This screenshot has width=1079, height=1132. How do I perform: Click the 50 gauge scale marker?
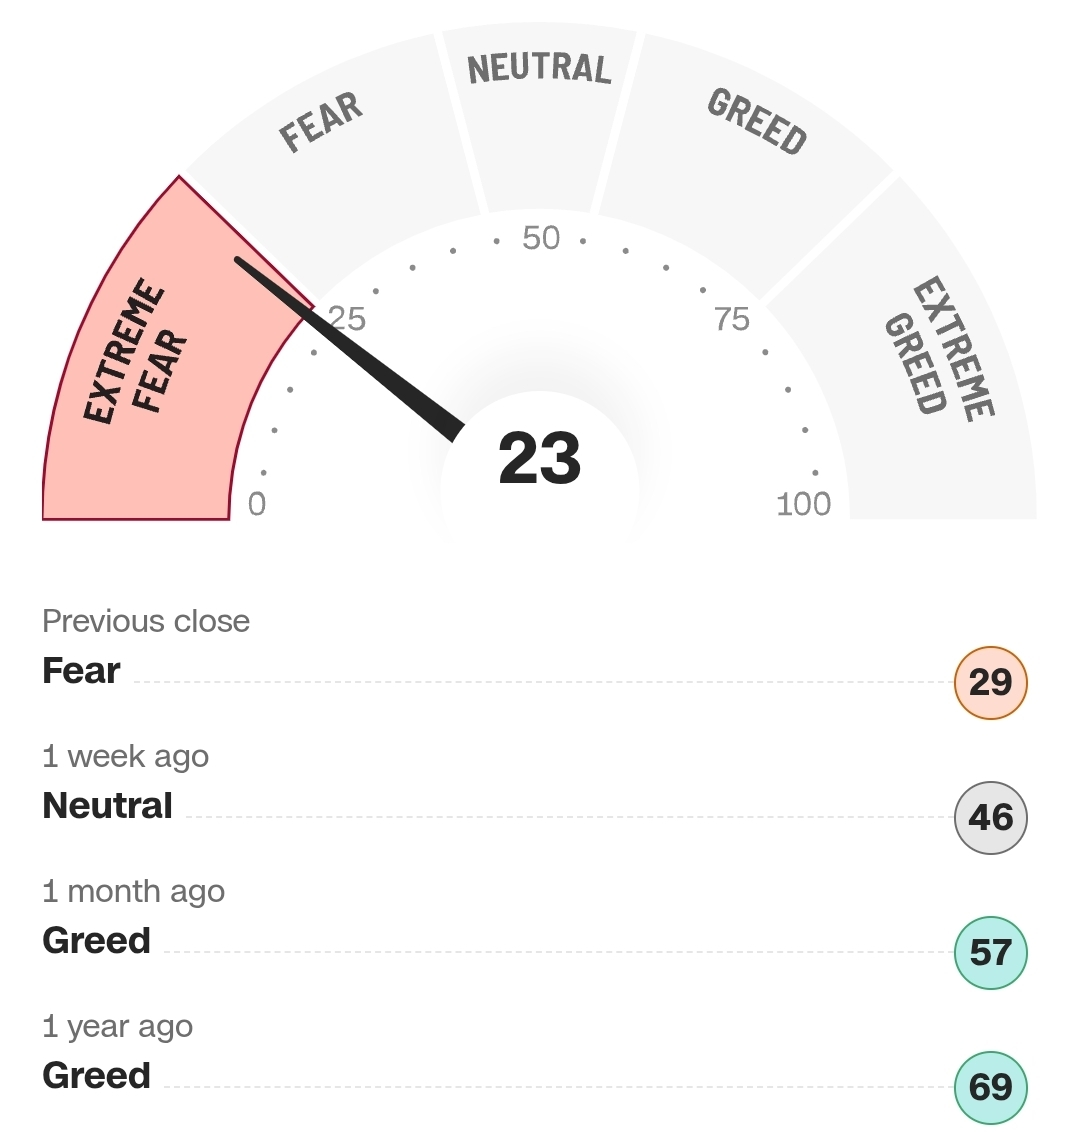[x=541, y=238]
